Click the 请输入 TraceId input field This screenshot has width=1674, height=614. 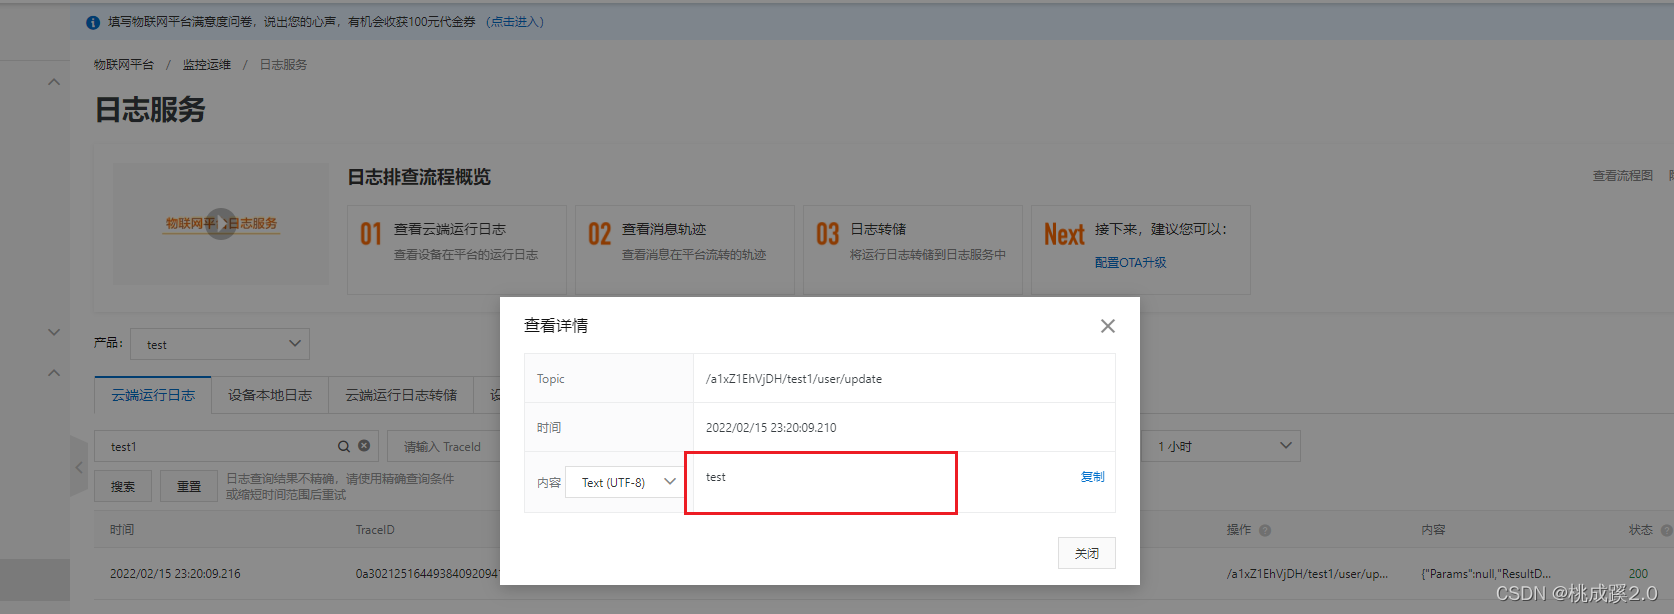[x=445, y=447]
